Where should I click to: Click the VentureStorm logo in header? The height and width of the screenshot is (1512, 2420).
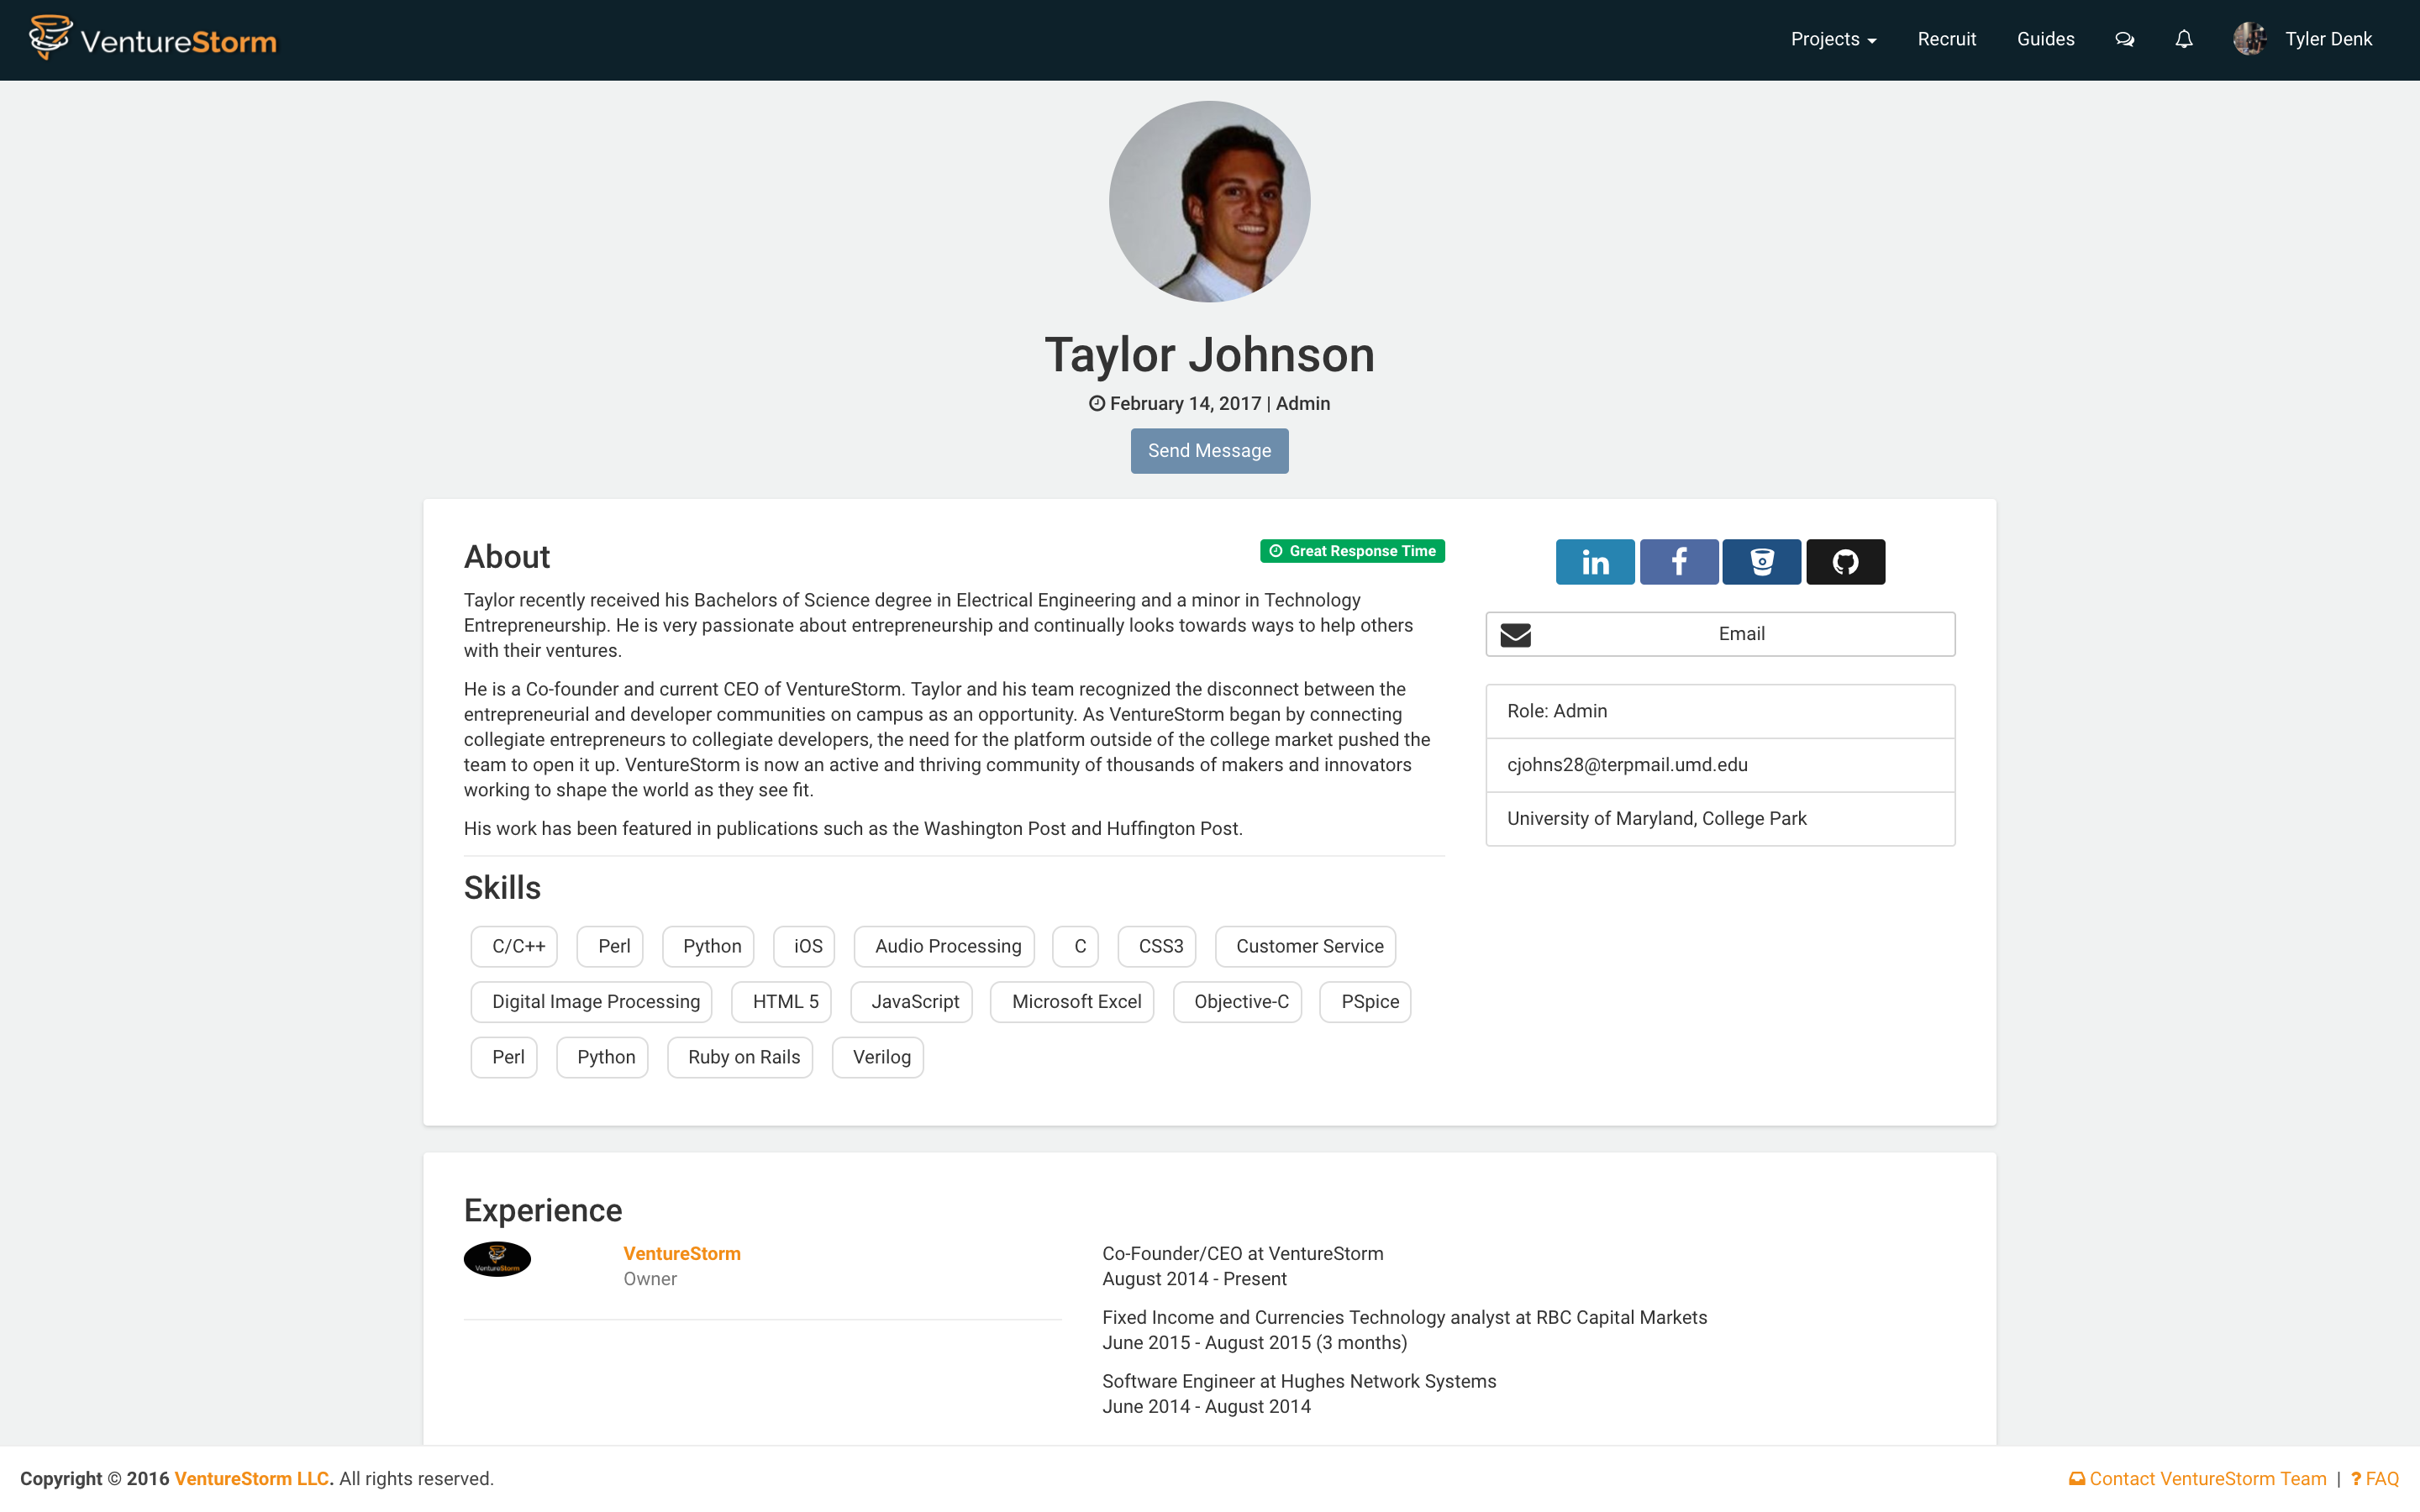(153, 39)
